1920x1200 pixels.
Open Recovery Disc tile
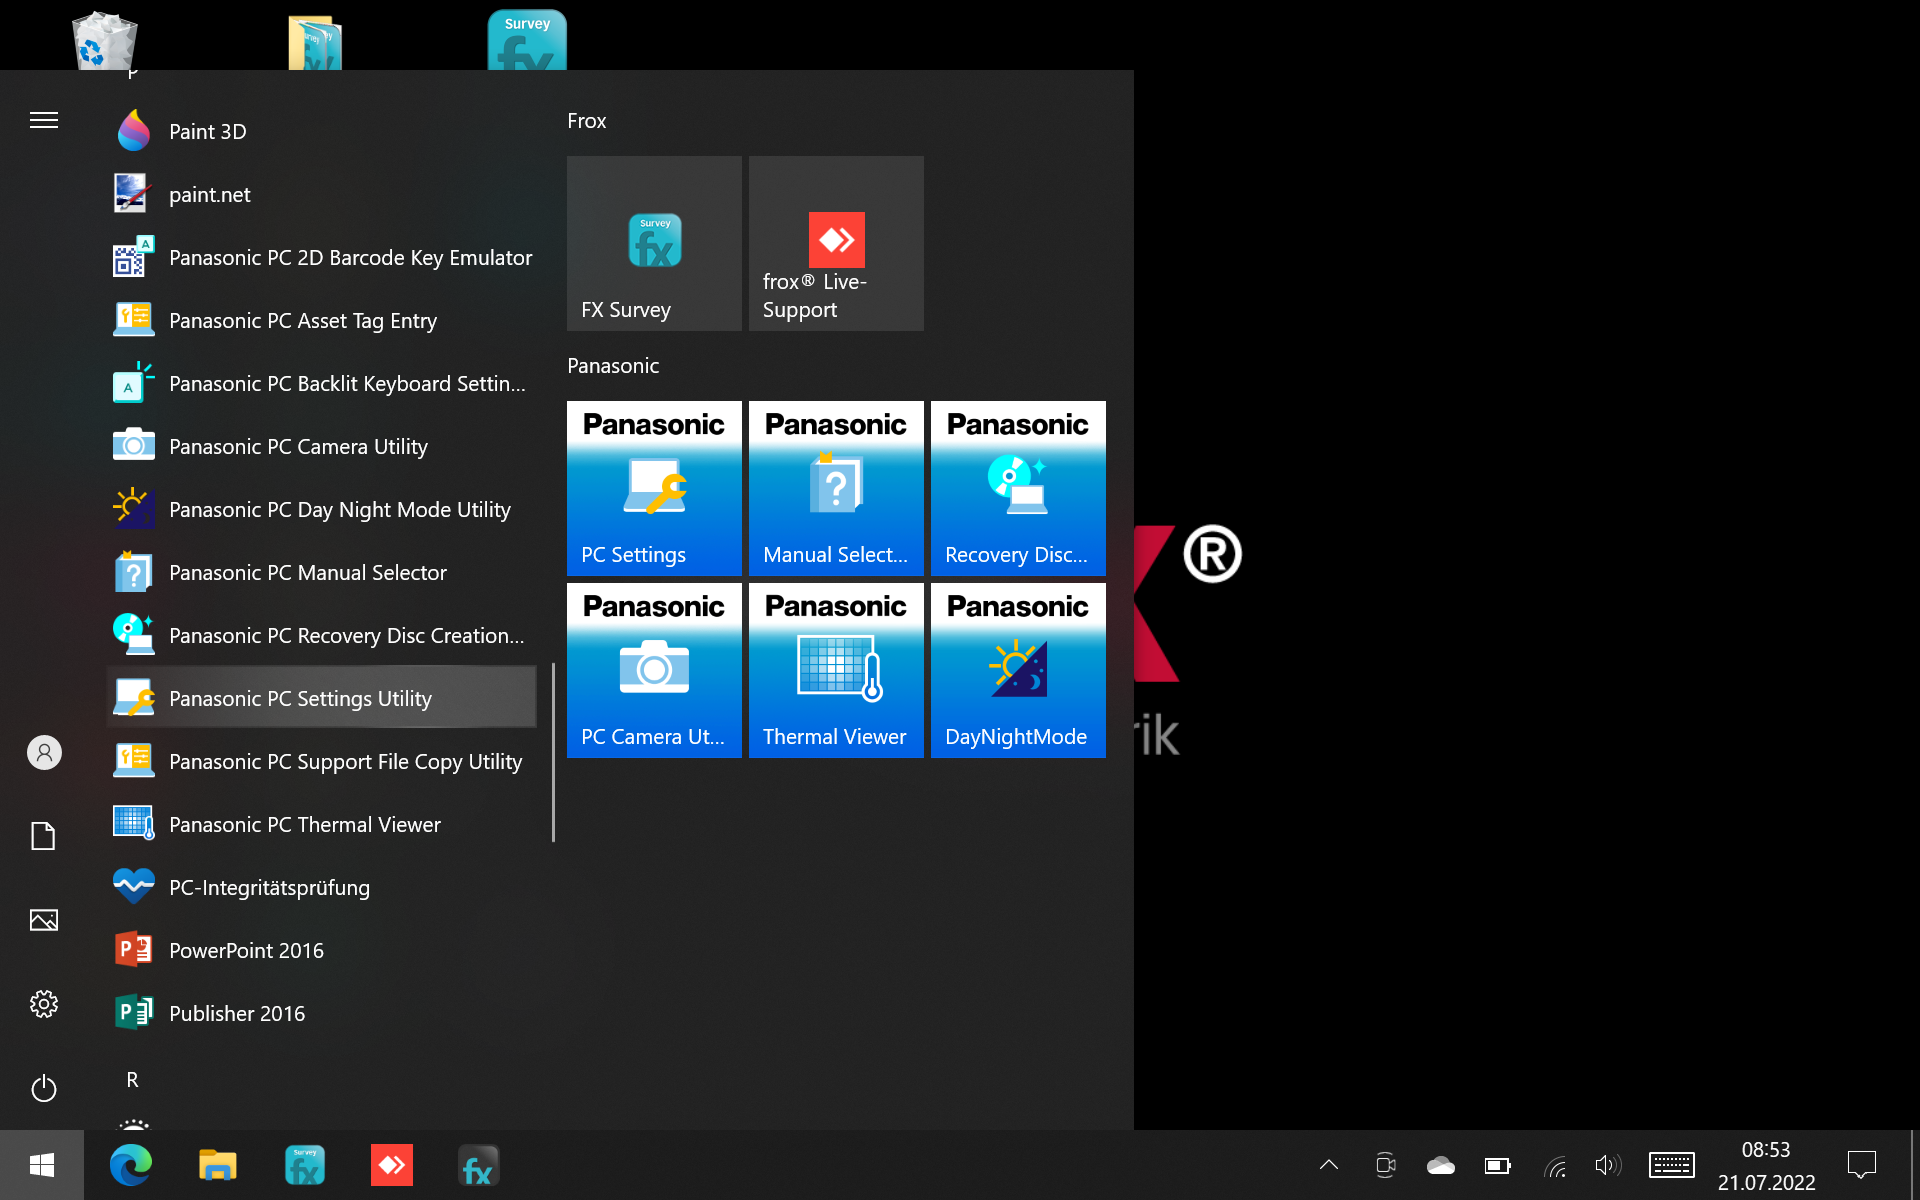point(1018,488)
